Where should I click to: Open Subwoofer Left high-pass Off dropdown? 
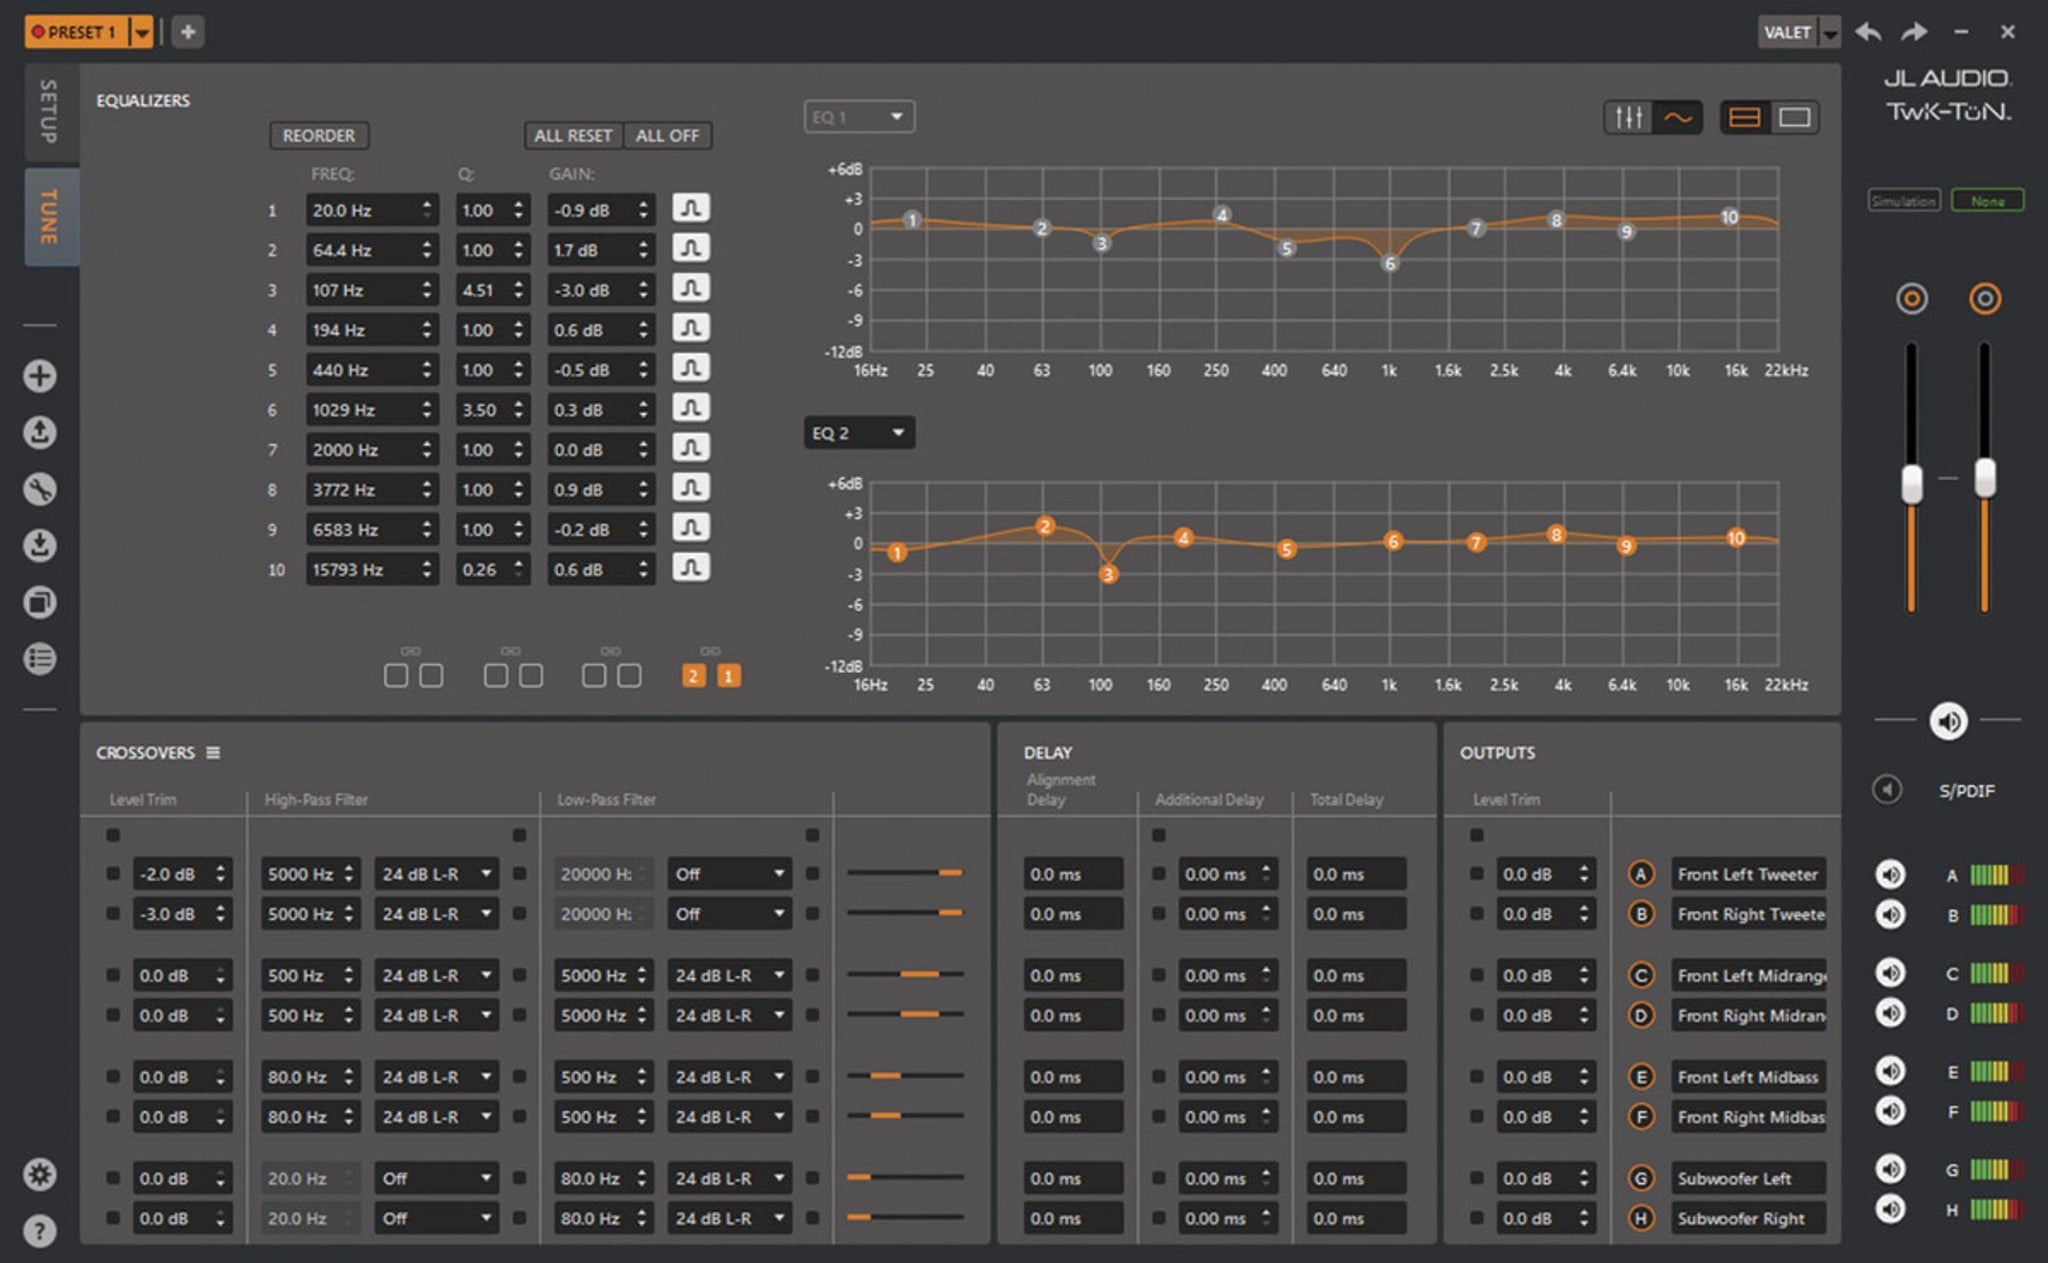[436, 1179]
